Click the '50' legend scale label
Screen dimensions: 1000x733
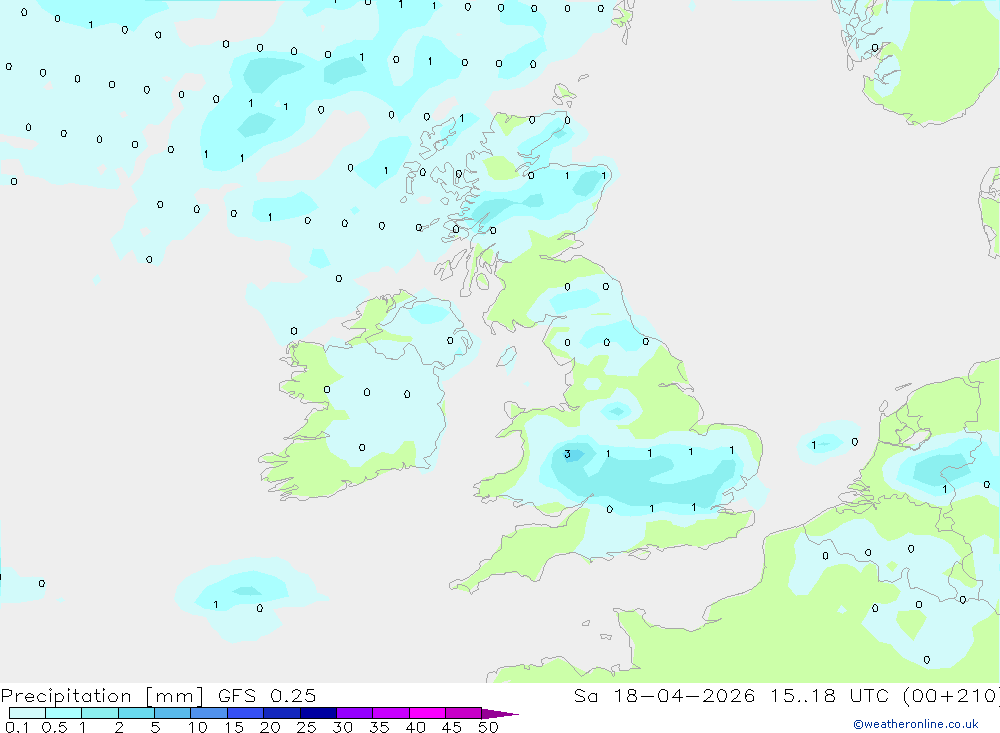(x=488, y=727)
